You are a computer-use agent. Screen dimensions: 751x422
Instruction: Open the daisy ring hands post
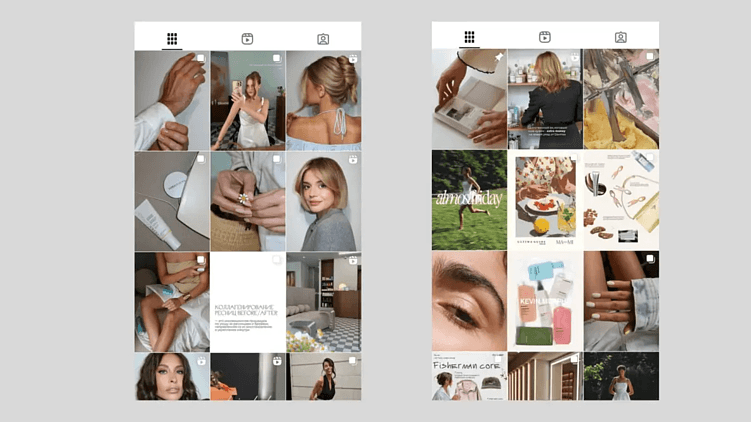248,201
